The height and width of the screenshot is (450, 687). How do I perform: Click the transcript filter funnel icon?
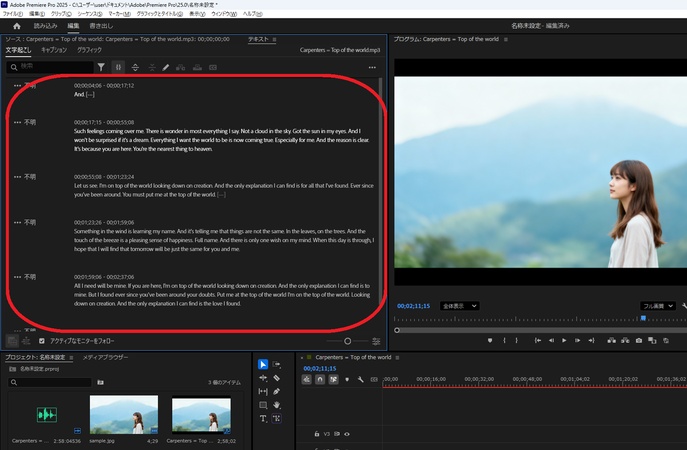[100, 67]
